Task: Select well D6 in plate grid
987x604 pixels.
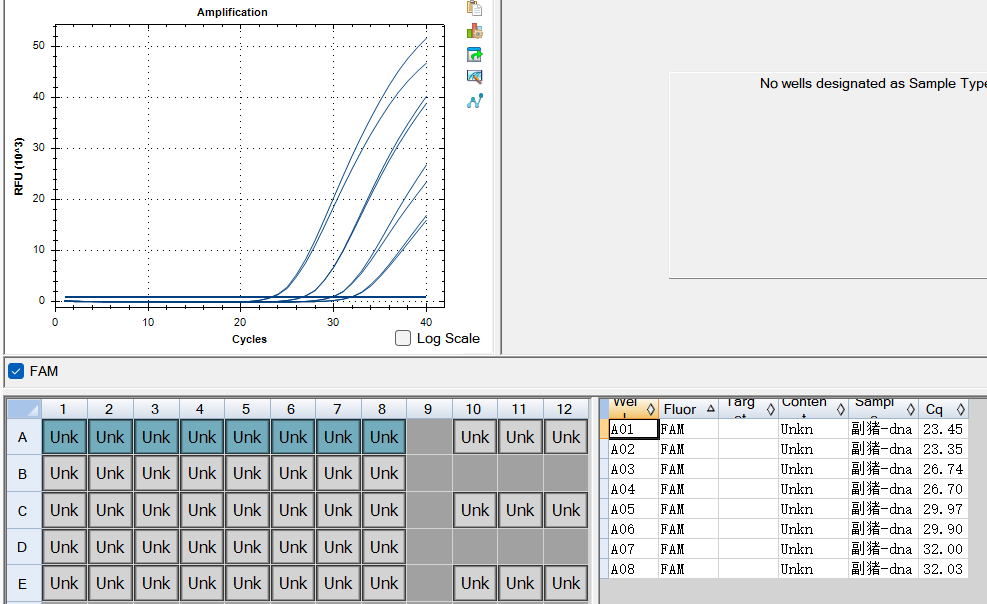Action: tap(293, 547)
